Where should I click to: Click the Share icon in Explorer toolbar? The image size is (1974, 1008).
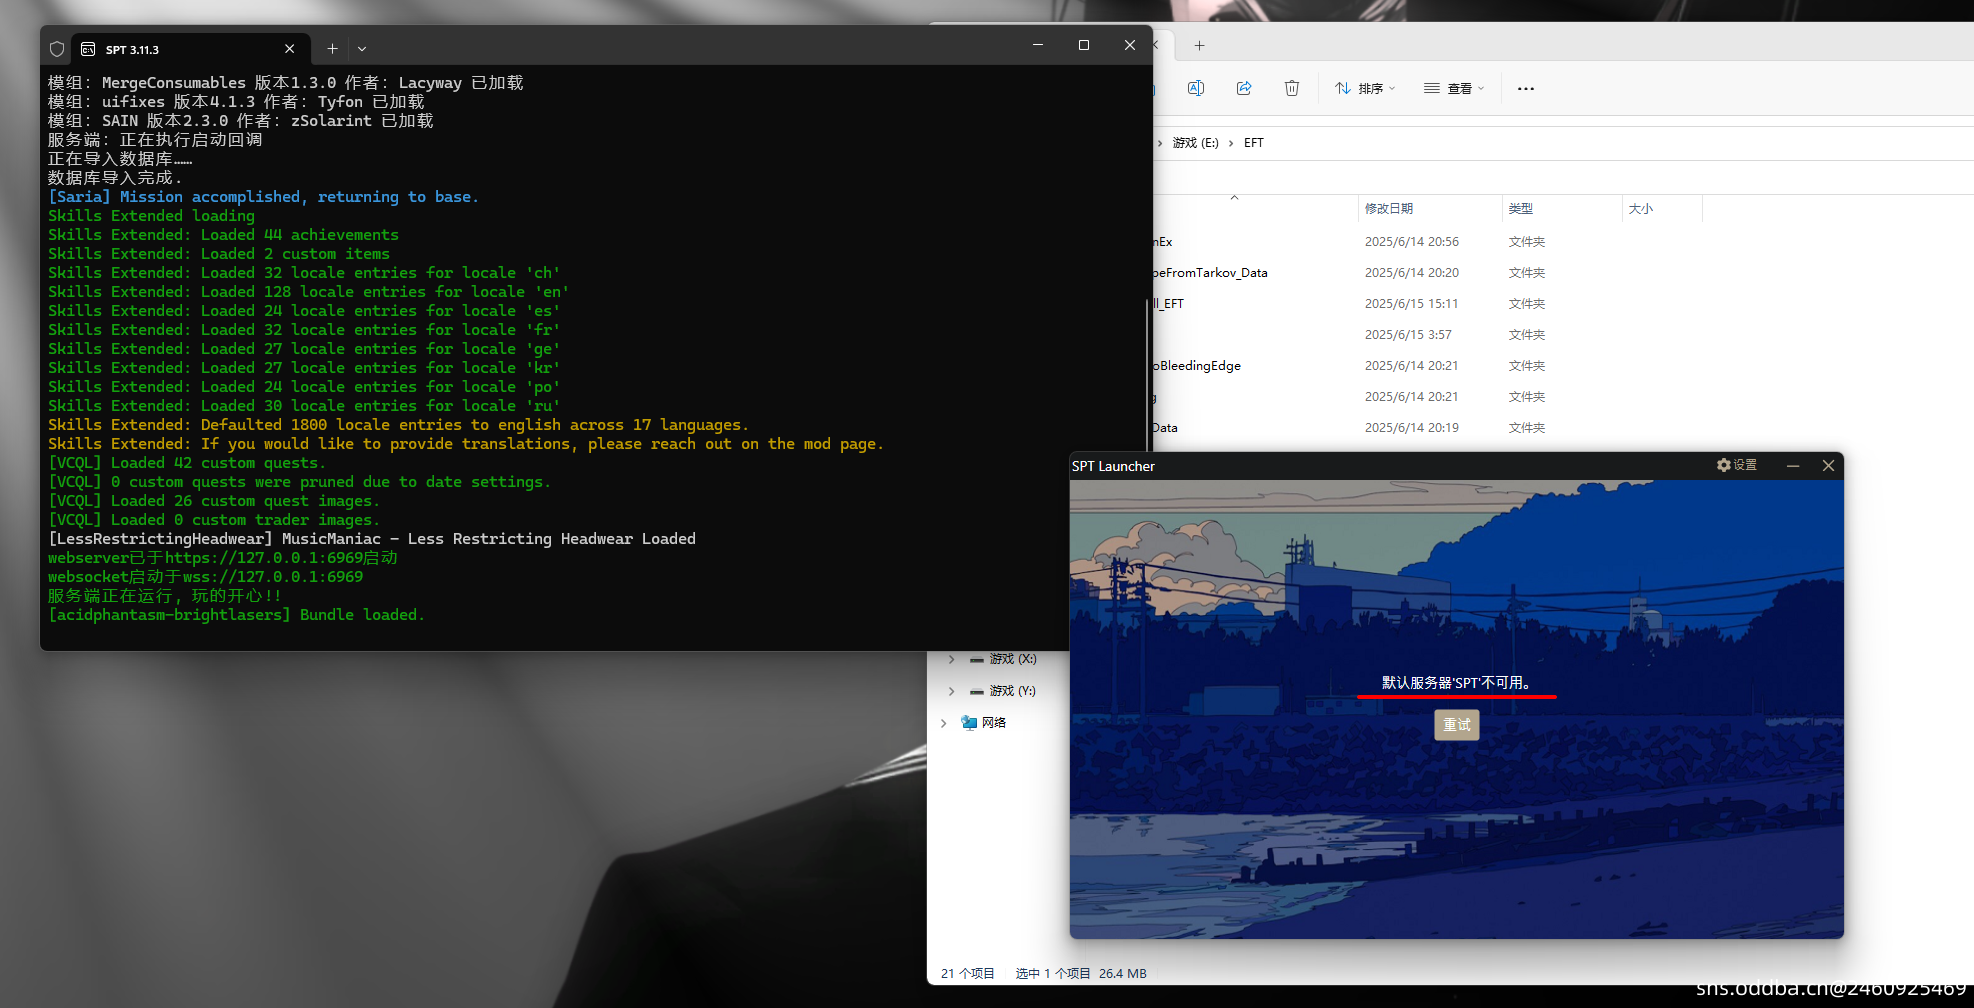[1244, 88]
